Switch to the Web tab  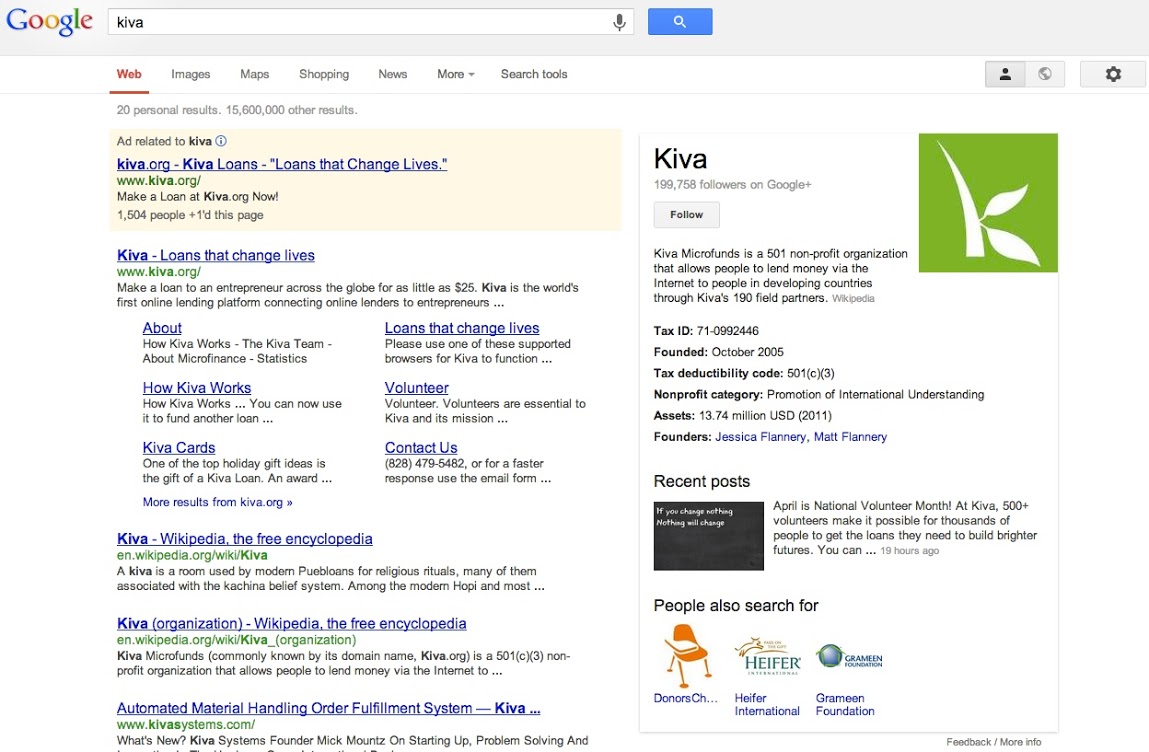[129, 74]
